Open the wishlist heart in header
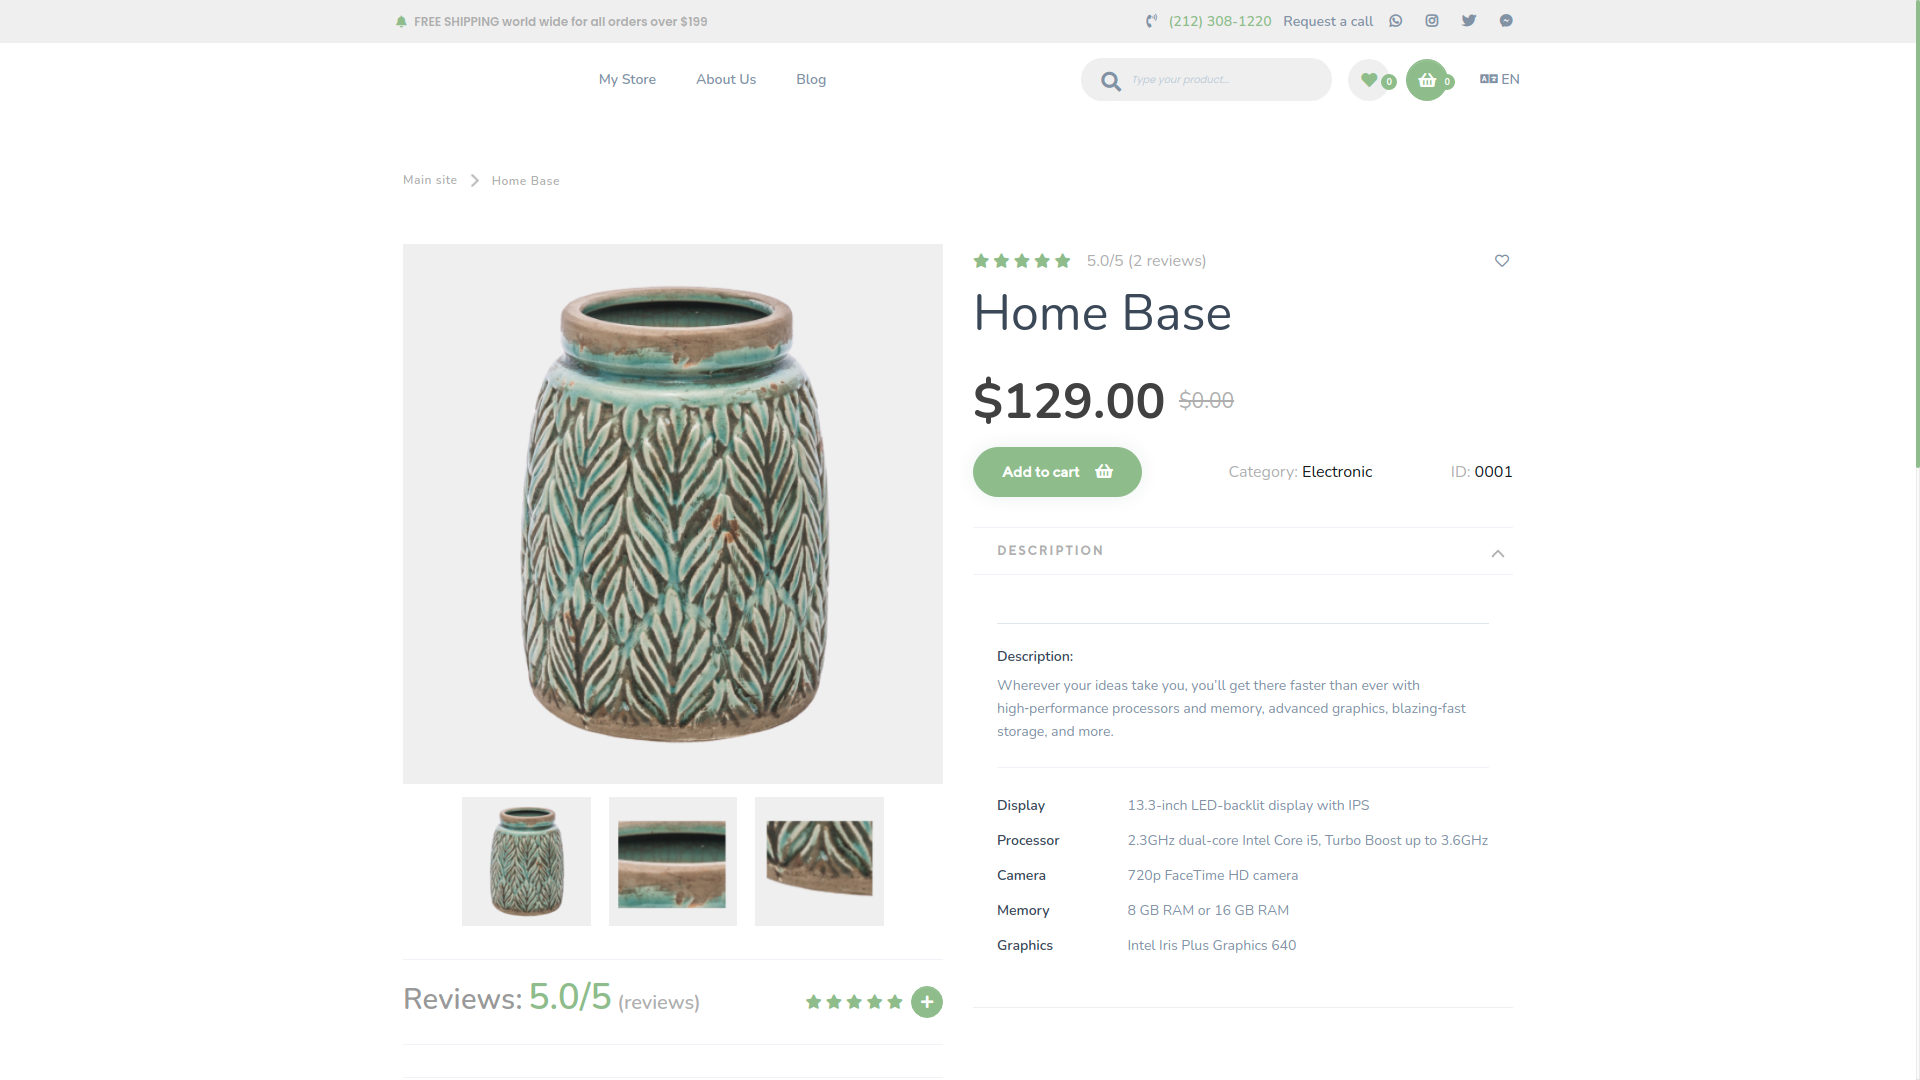This screenshot has height=1080, width=1920. (x=1369, y=80)
